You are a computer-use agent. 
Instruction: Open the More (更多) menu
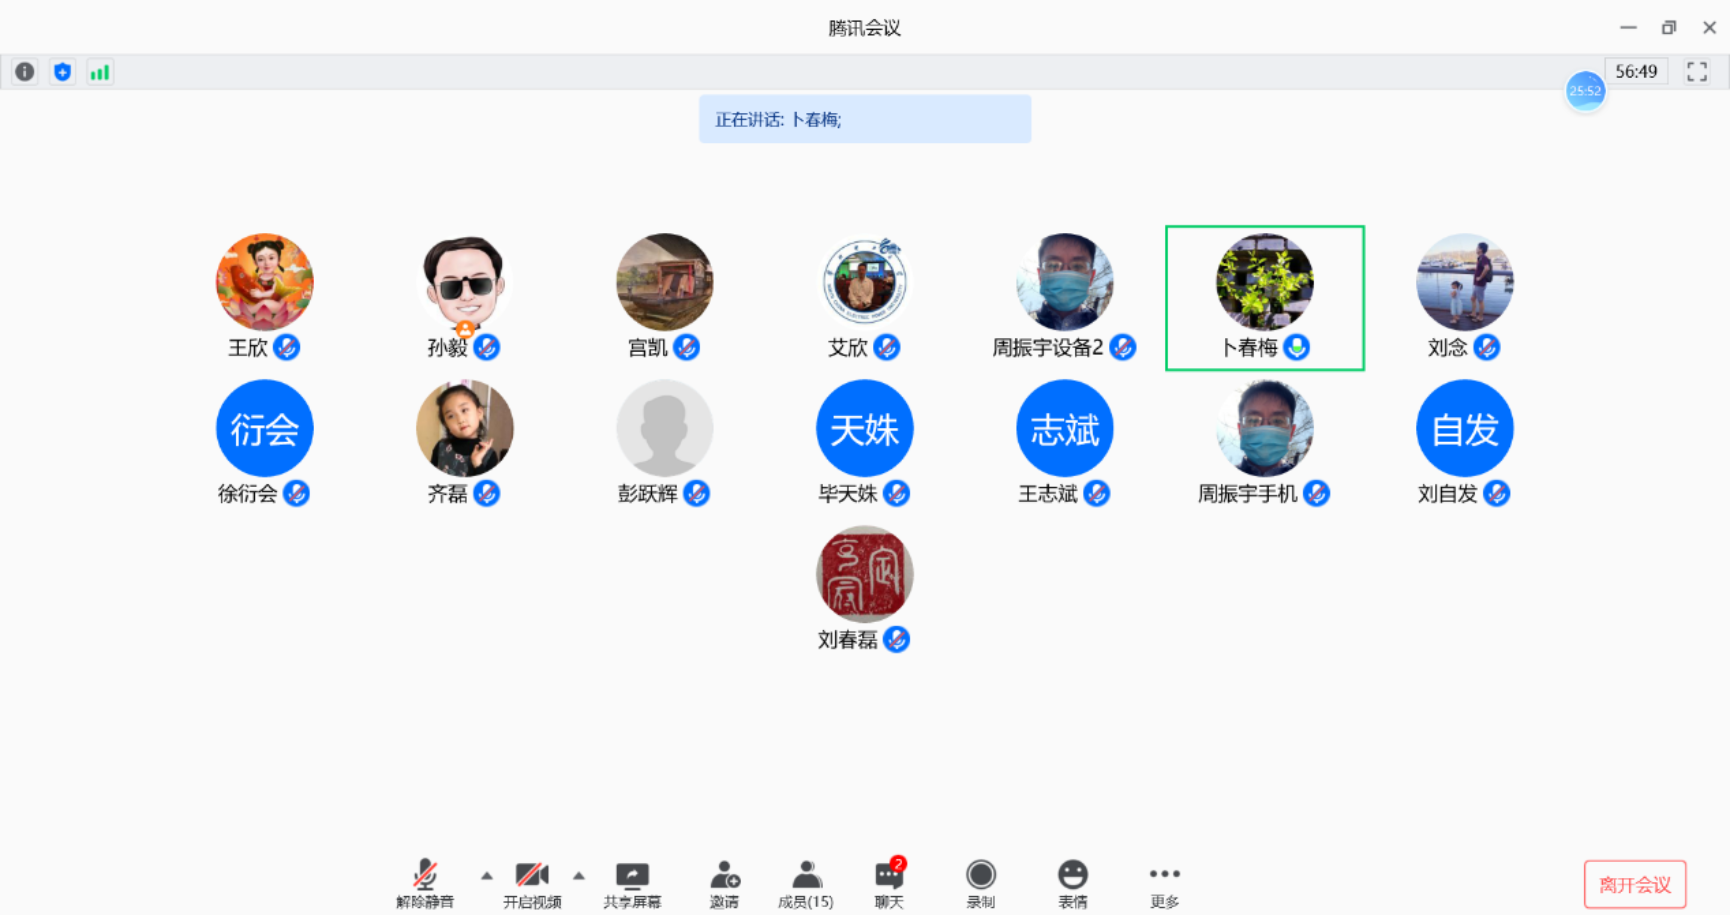coord(1164,884)
